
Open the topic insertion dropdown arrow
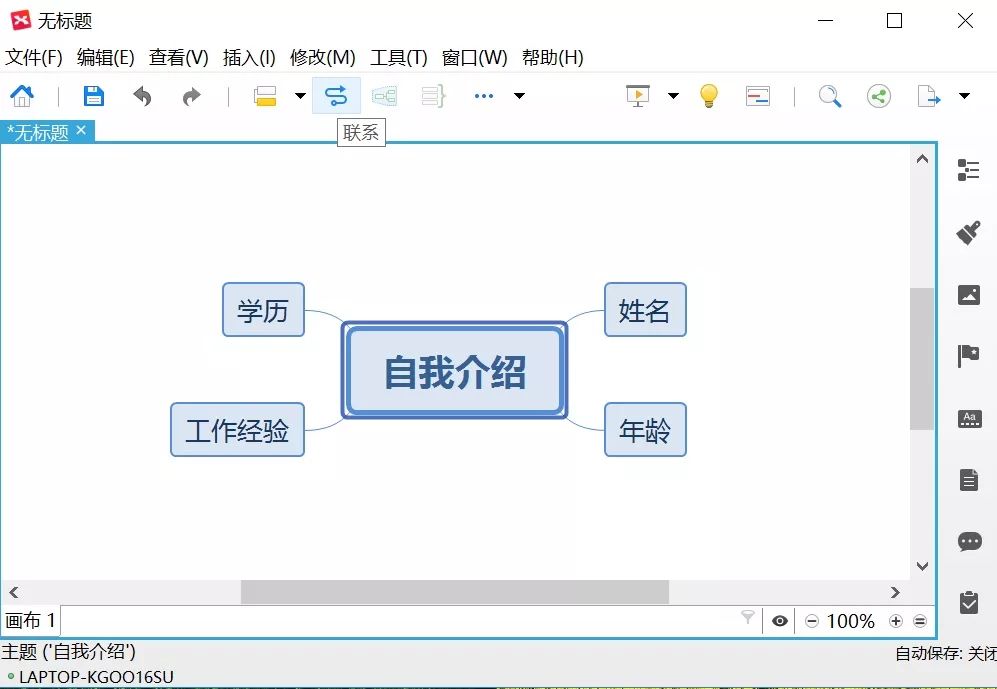point(299,95)
